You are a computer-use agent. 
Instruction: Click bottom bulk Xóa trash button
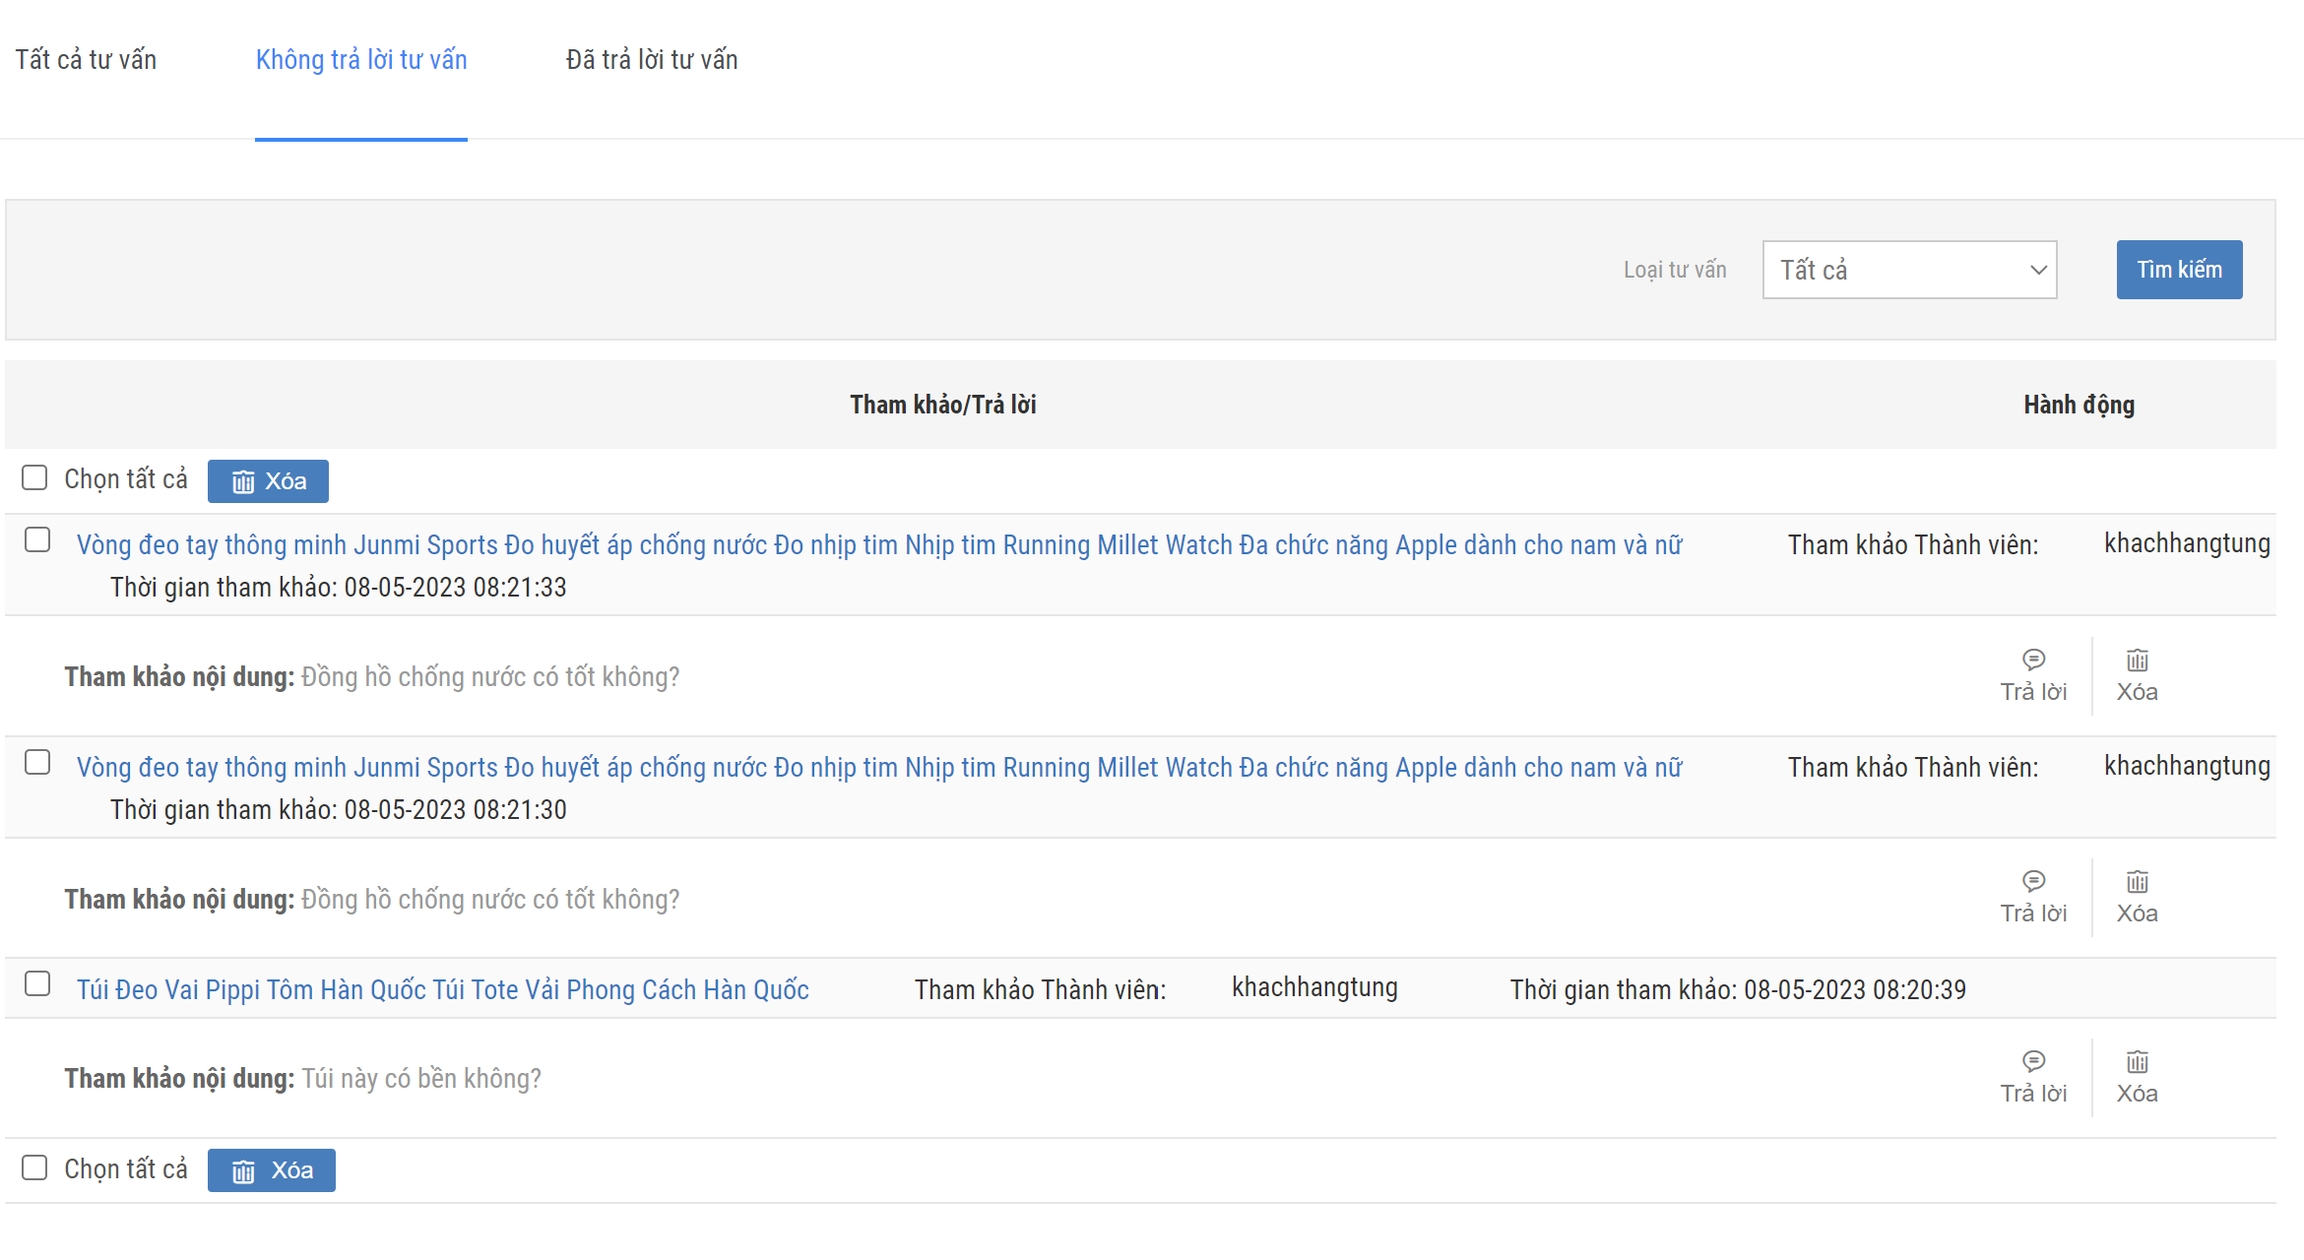click(x=271, y=1170)
